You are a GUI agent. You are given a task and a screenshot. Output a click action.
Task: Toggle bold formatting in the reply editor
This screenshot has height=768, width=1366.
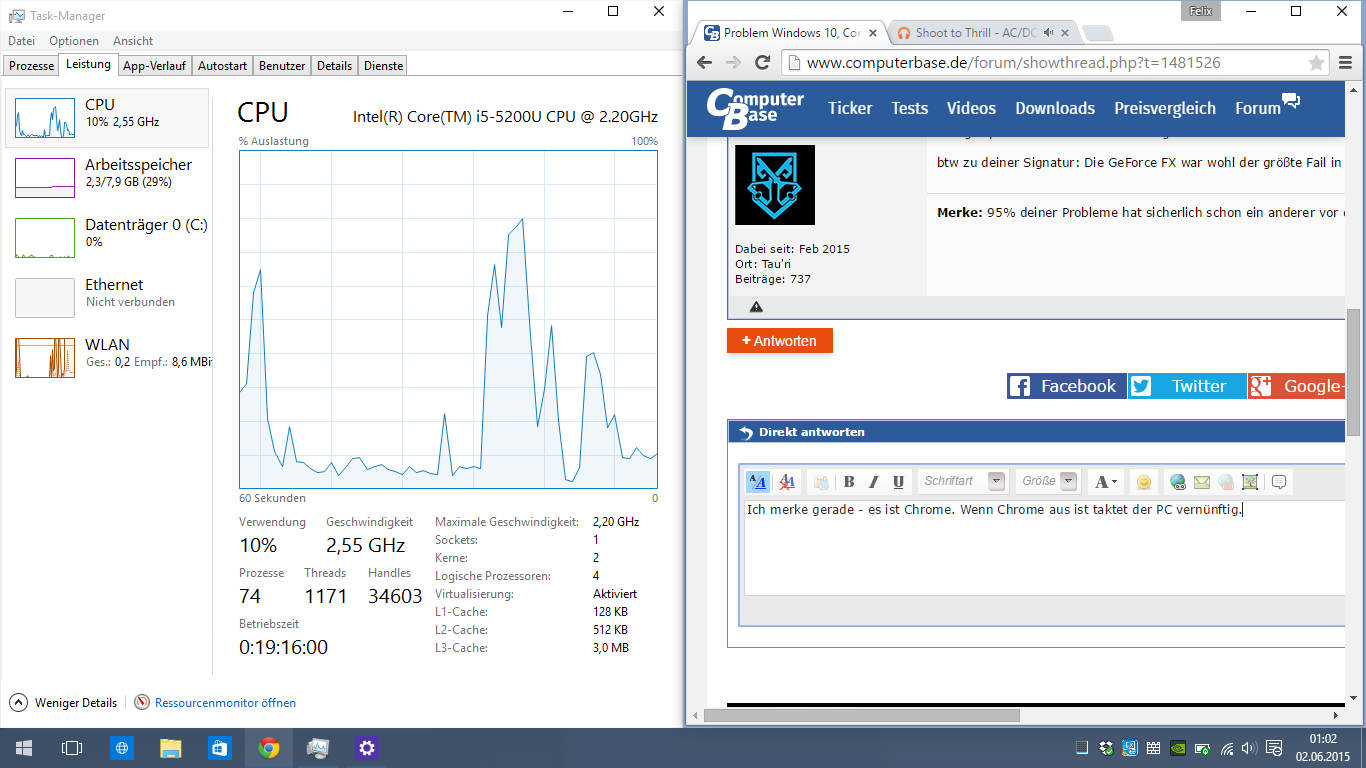point(849,482)
